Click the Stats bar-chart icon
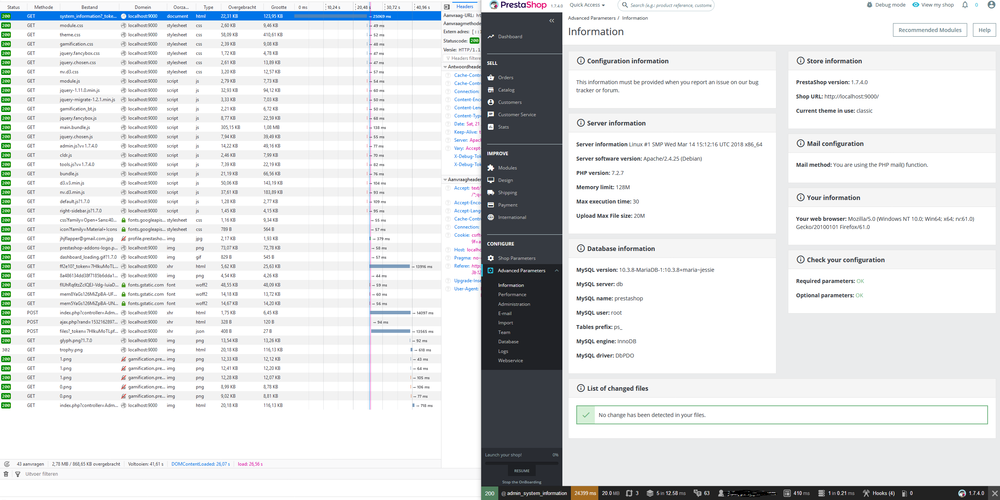Image resolution: width=1000 pixels, height=500 pixels. (490, 127)
